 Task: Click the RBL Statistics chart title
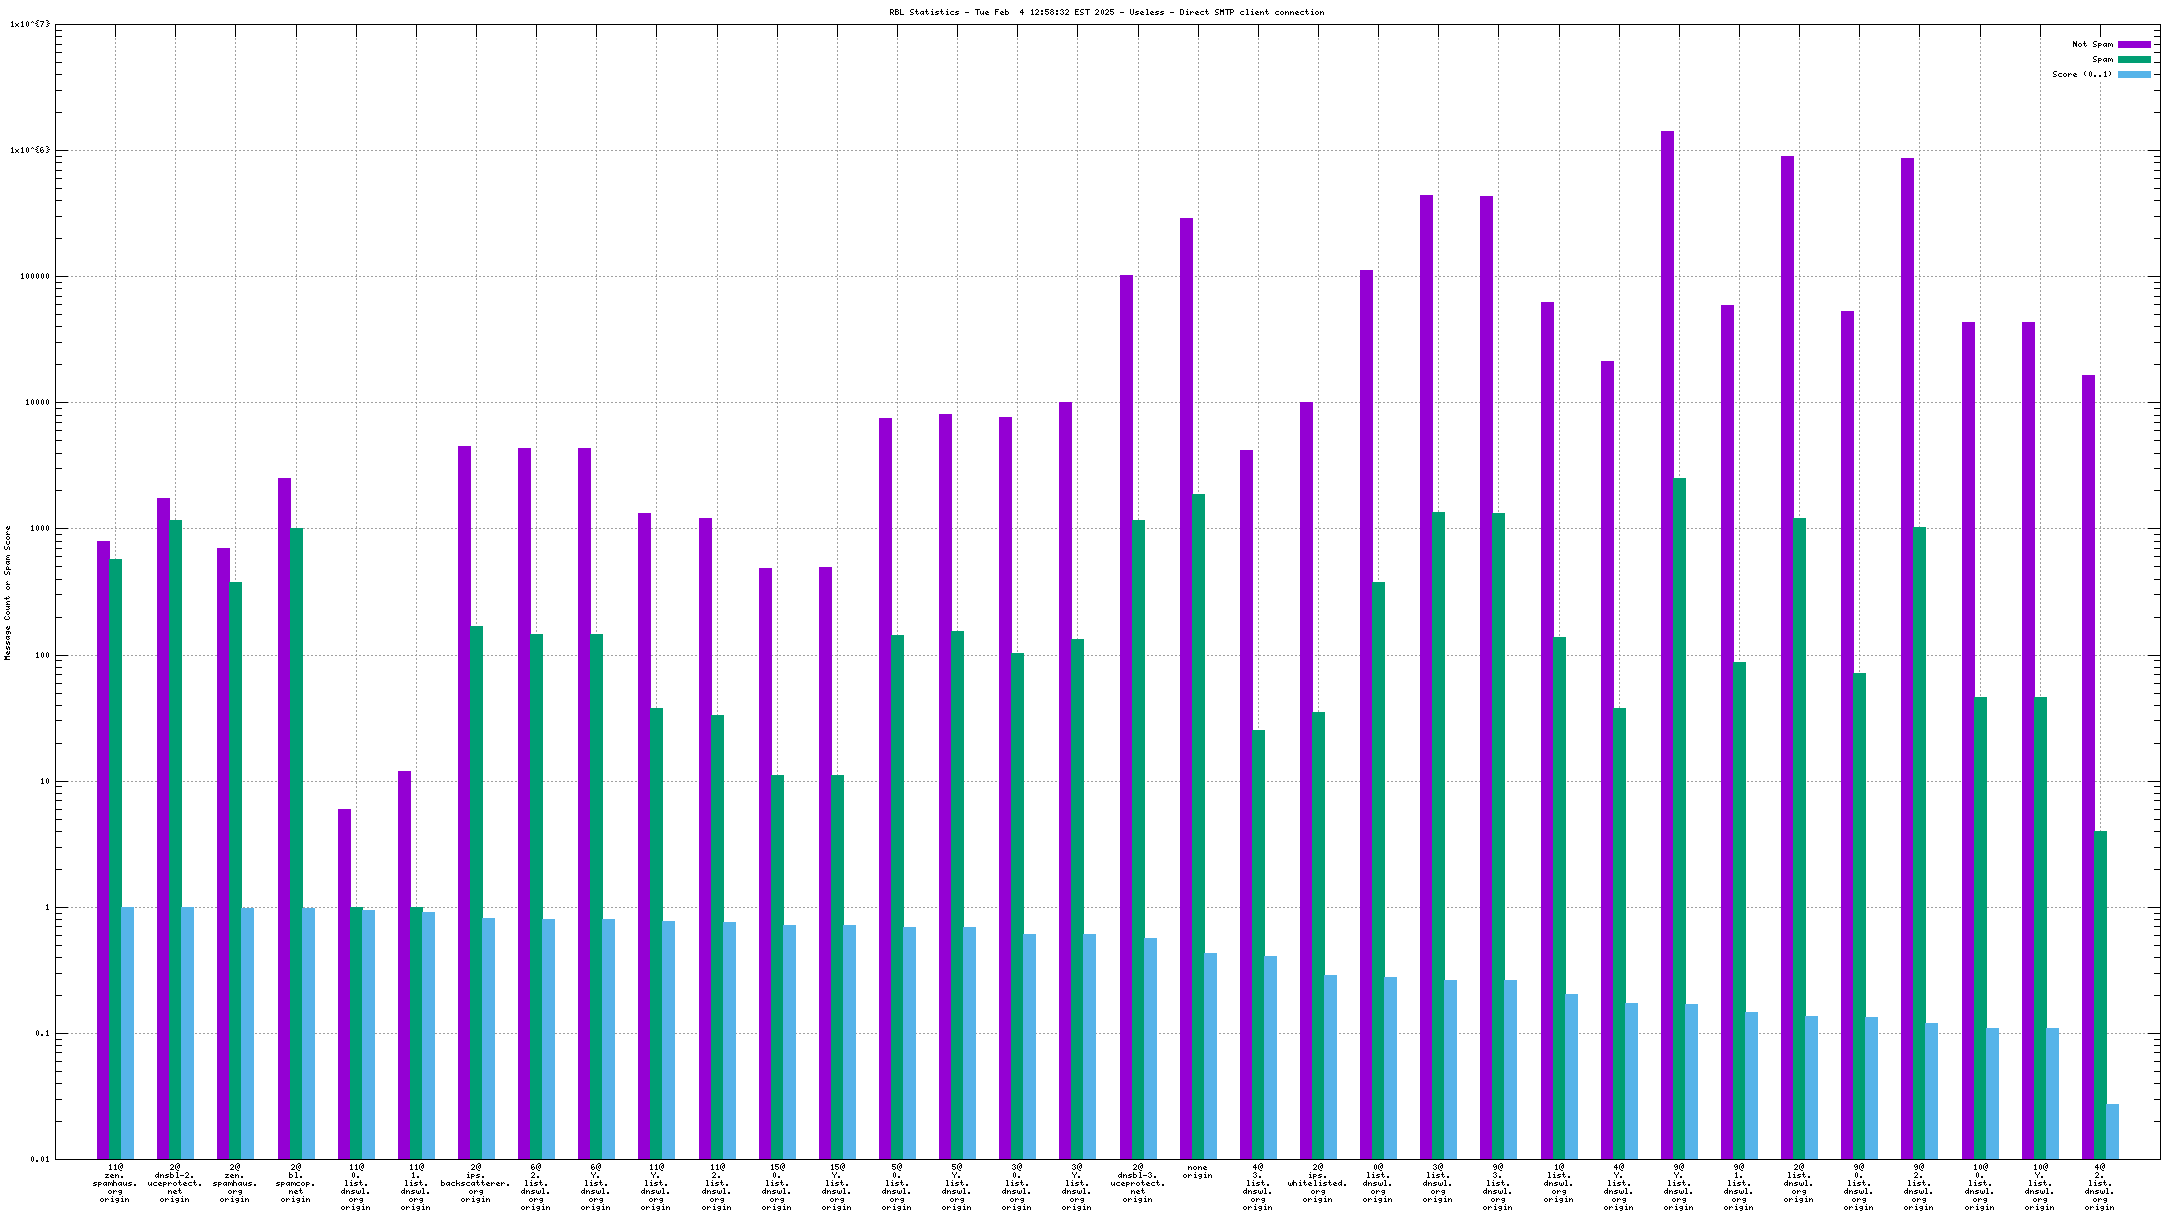1106,12
